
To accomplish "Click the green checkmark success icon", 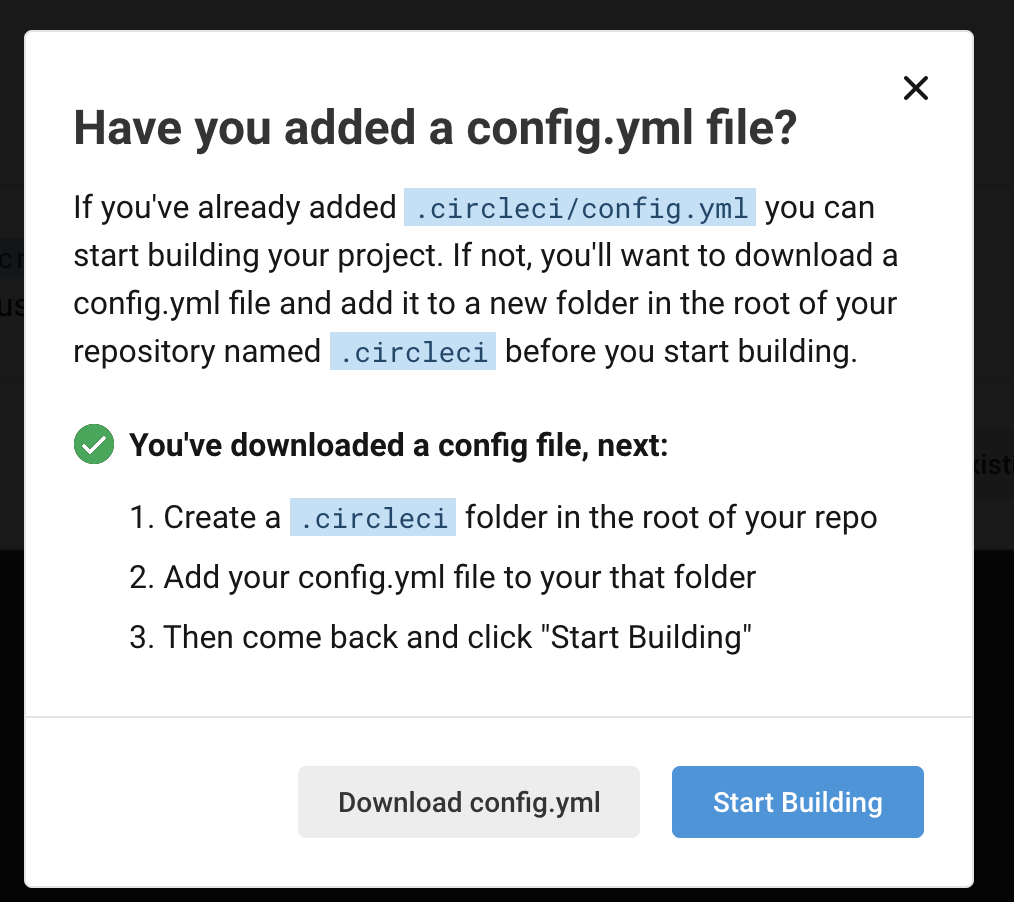I will point(94,444).
